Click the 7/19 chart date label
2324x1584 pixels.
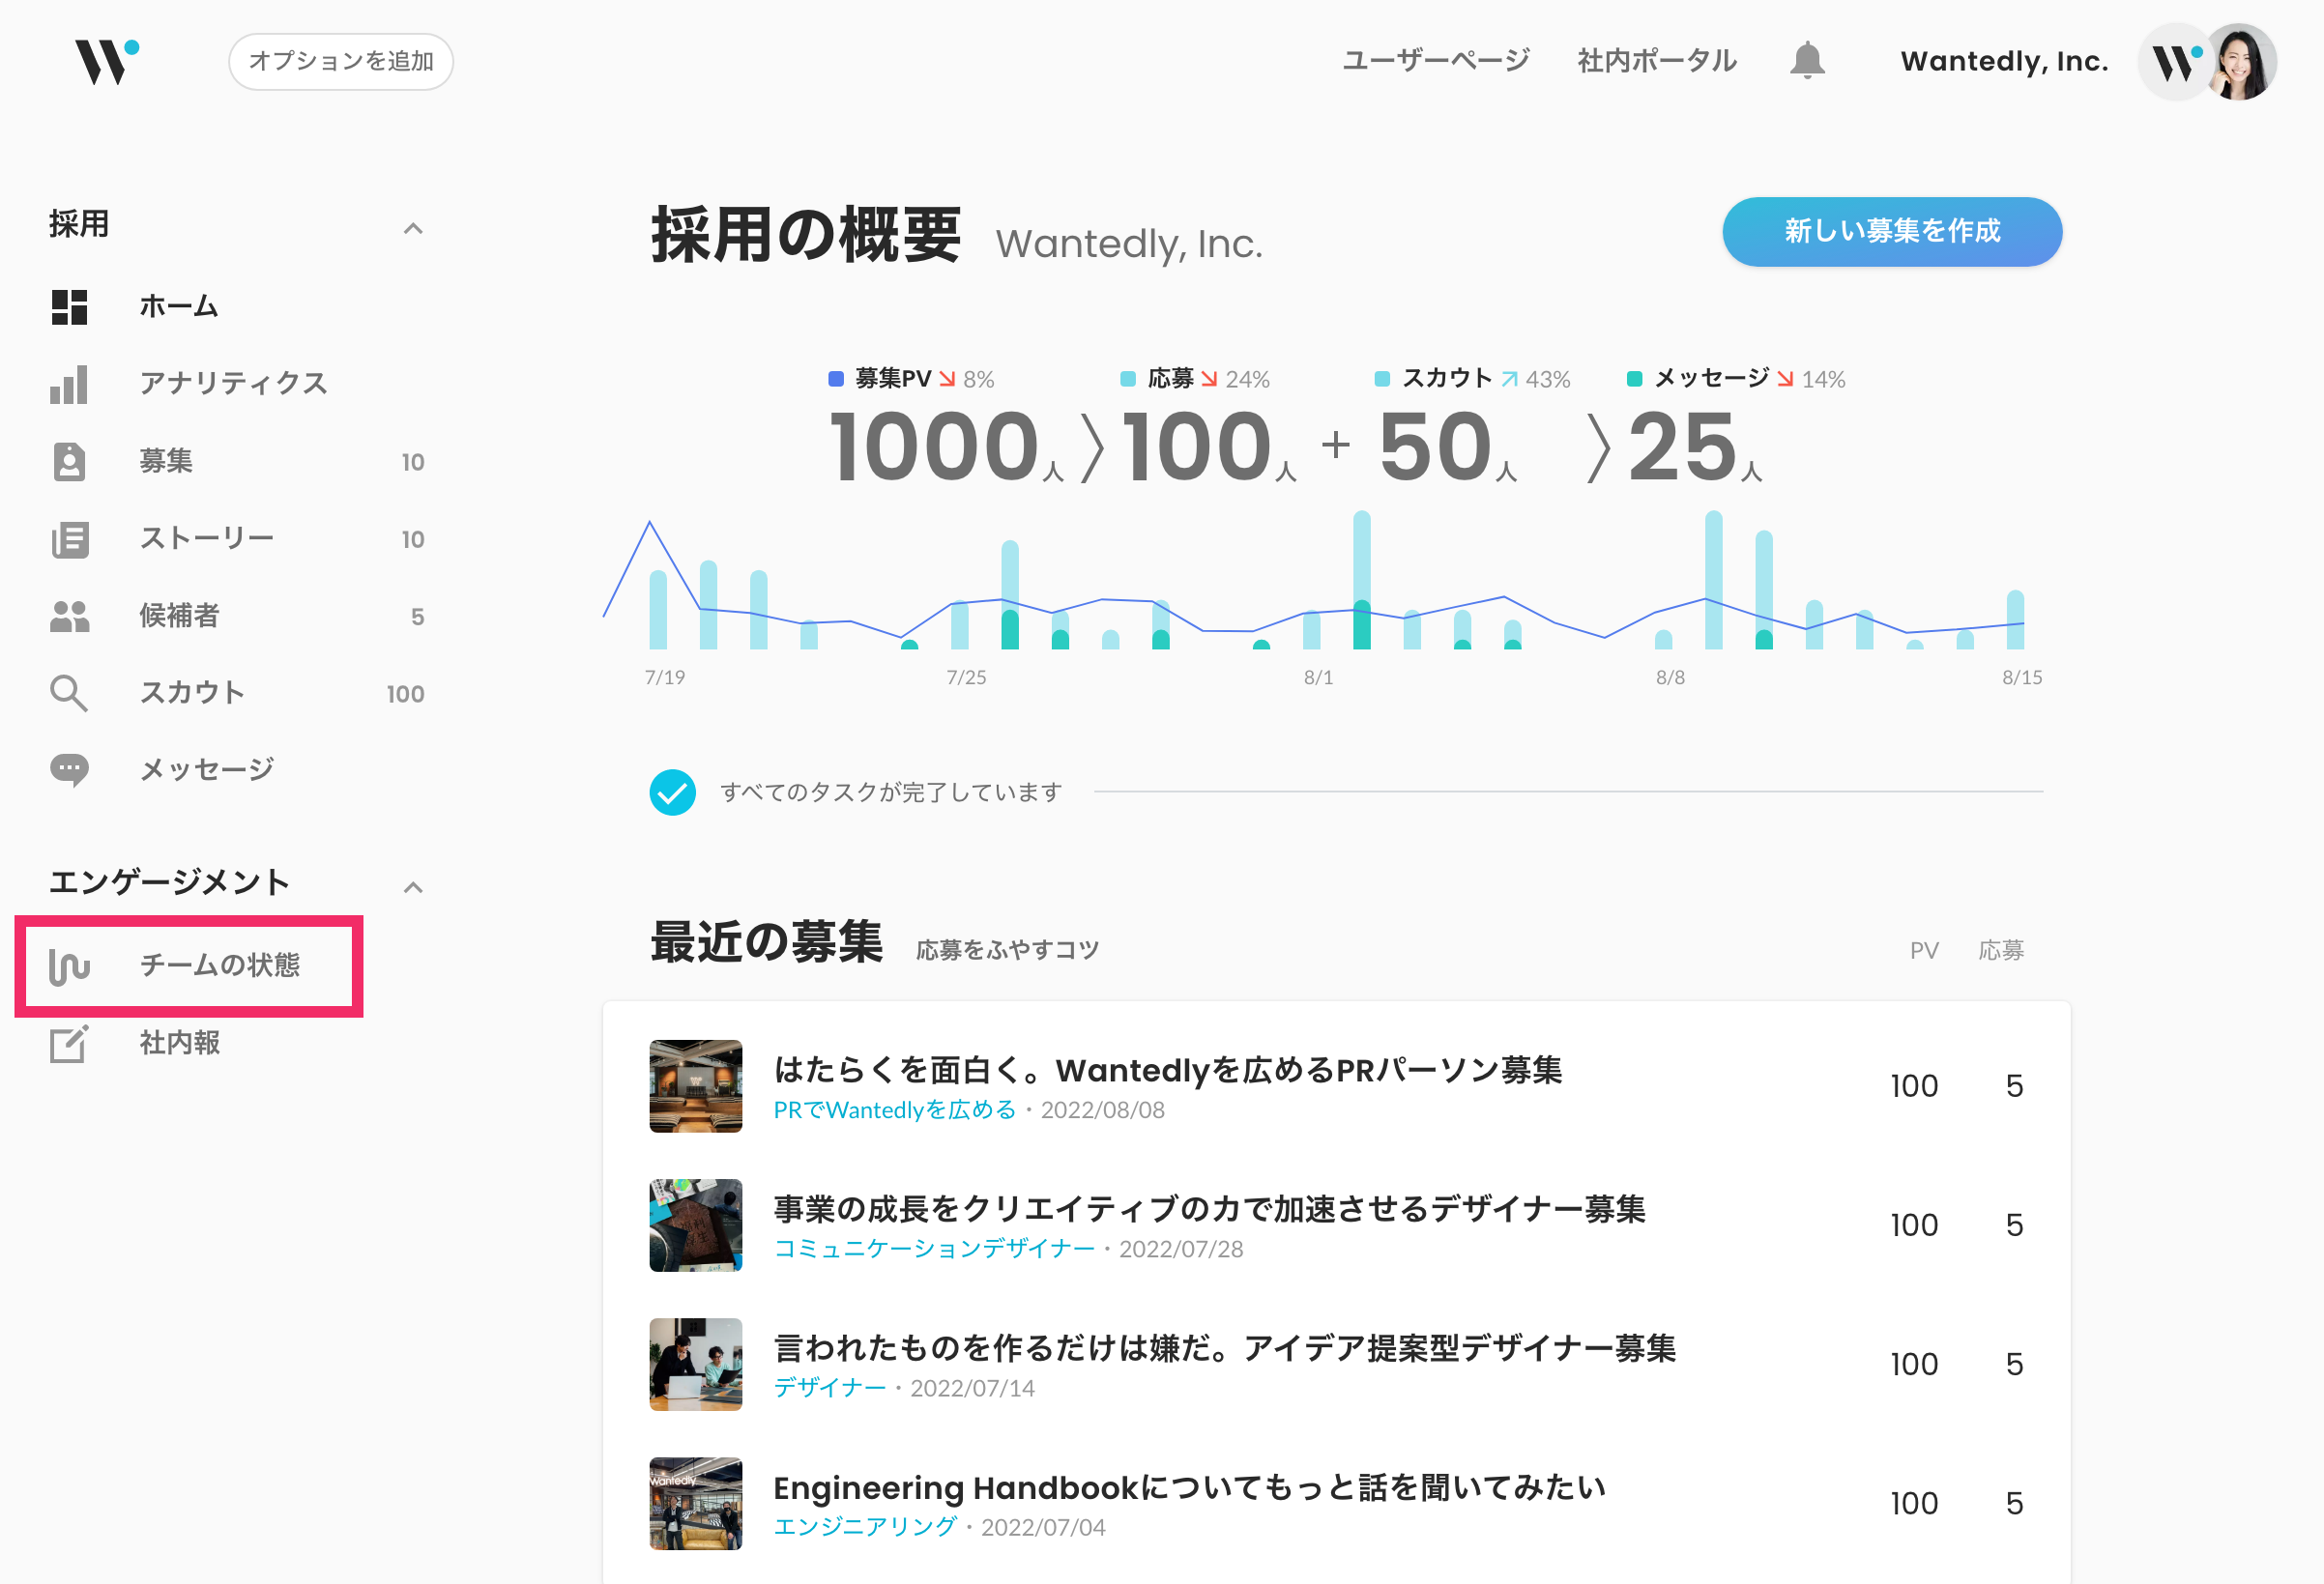point(665,677)
